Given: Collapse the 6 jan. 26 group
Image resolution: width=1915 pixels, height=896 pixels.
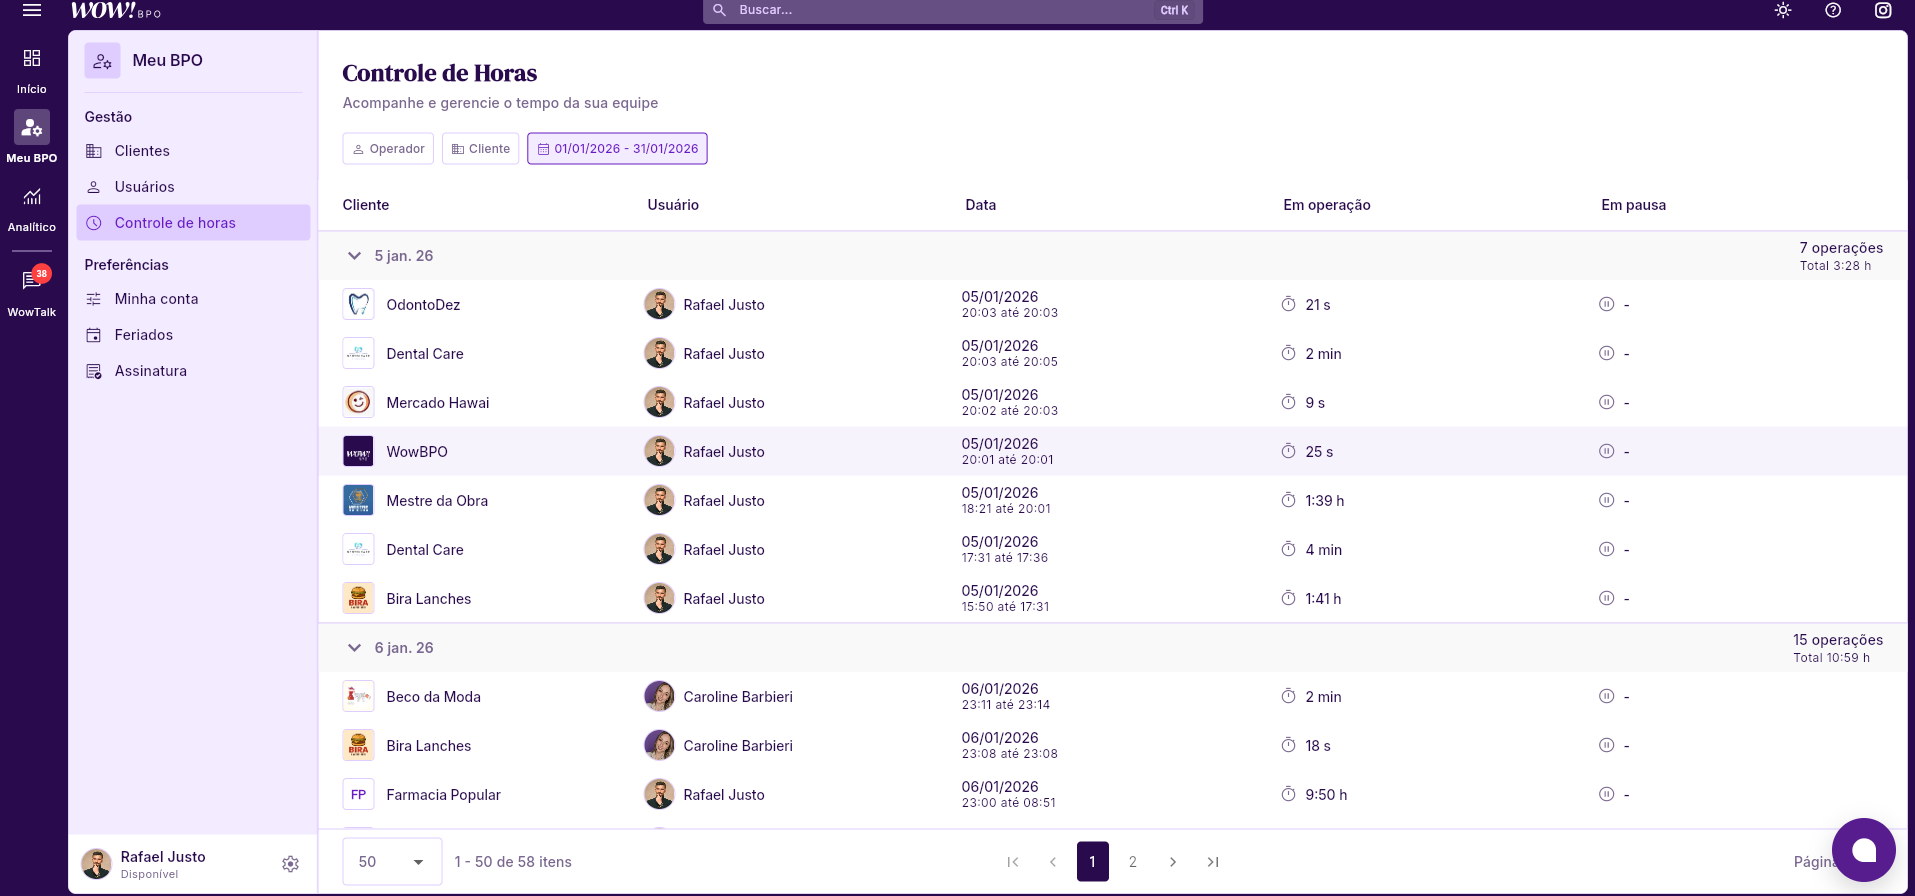Looking at the screenshot, I should (x=354, y=648).
